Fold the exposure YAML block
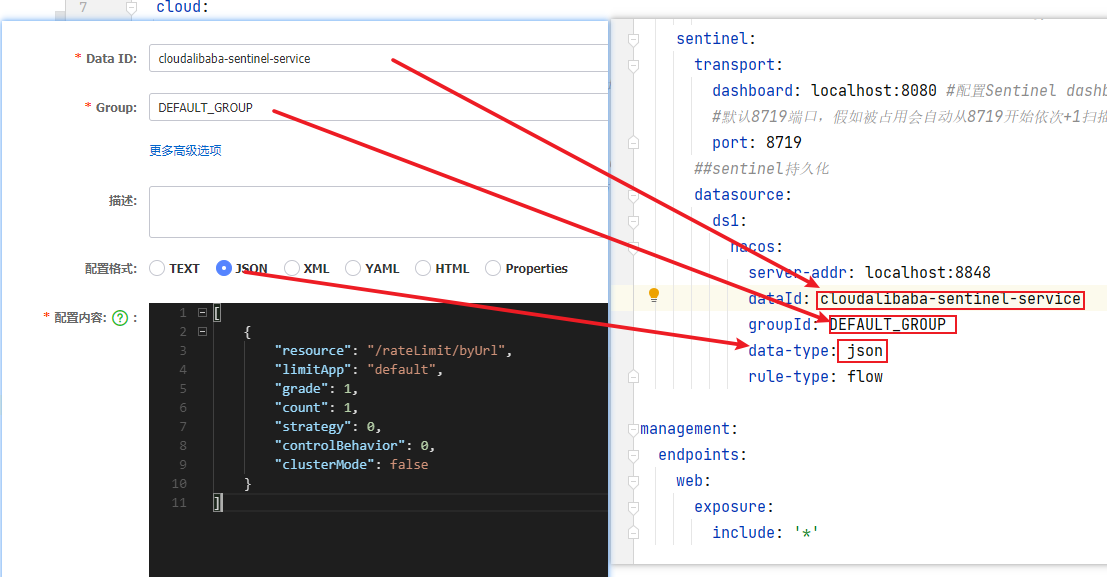The image size is (1107, 577). [x=633, y=508]
